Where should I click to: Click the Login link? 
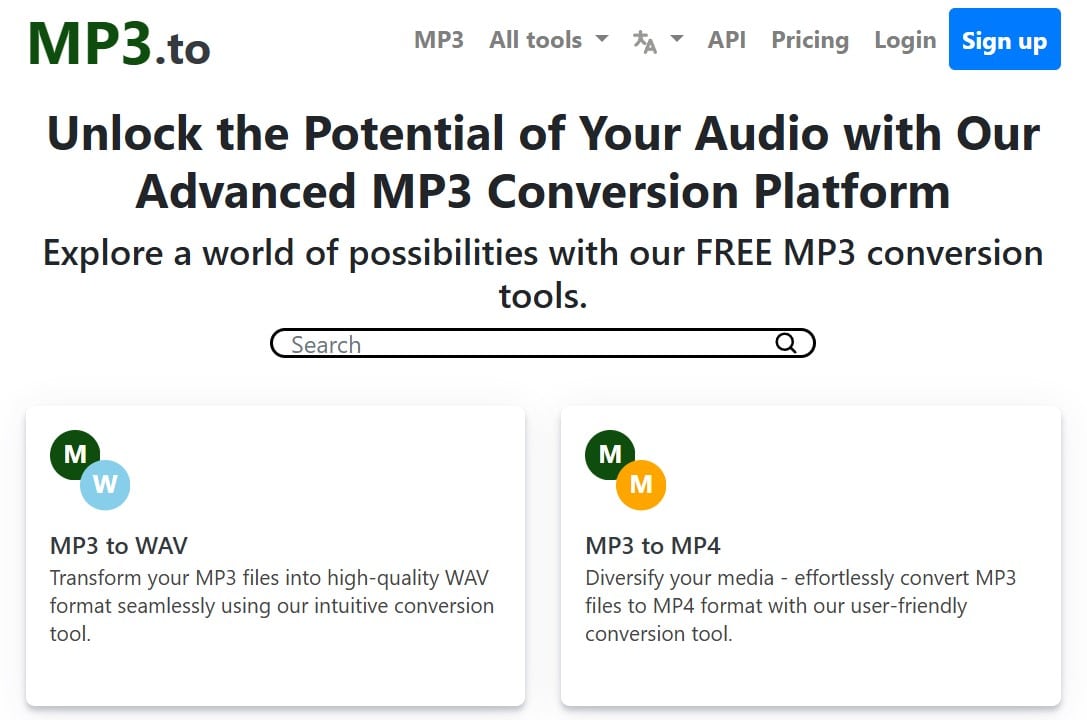[905, 40]
